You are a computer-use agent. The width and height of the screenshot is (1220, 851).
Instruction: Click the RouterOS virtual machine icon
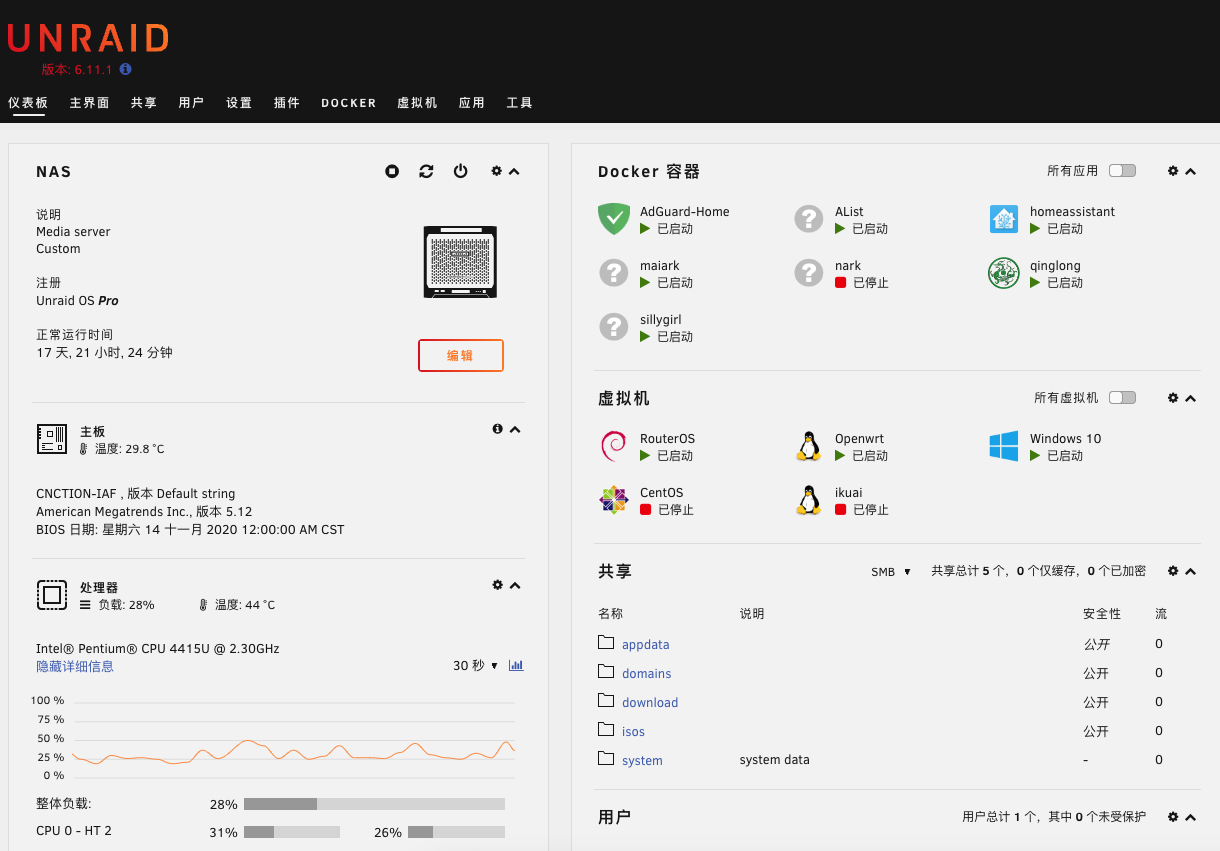pyautogui.click(x=613, y=446)
